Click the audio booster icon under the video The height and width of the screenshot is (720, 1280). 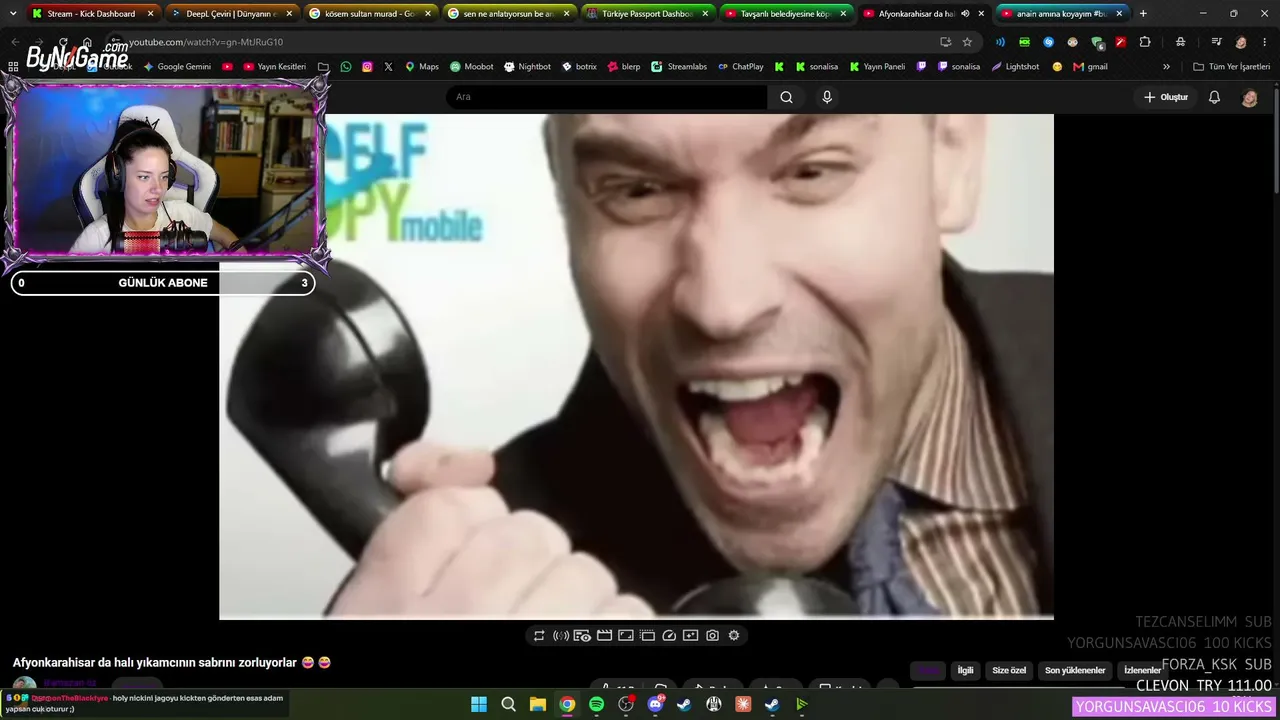pos(561,635)
